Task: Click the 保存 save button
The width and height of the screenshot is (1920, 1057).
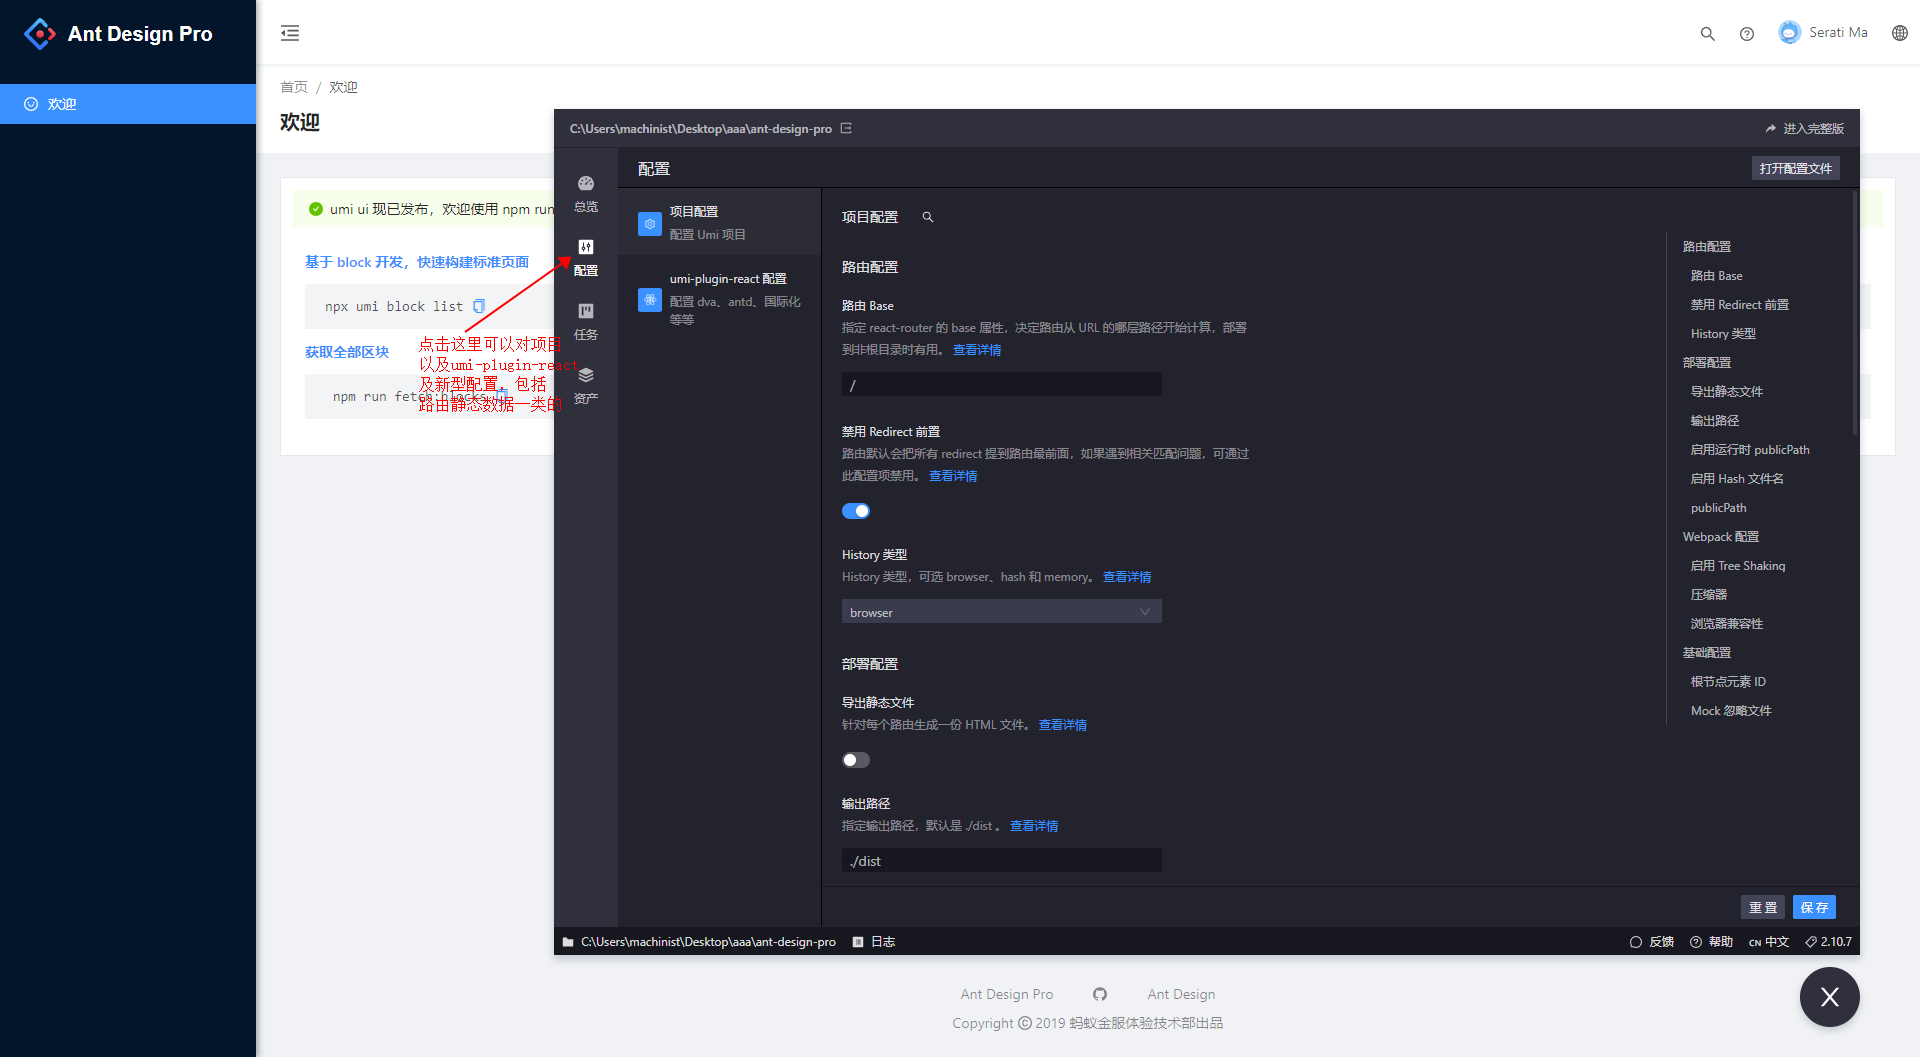Action: point(1814,907)
